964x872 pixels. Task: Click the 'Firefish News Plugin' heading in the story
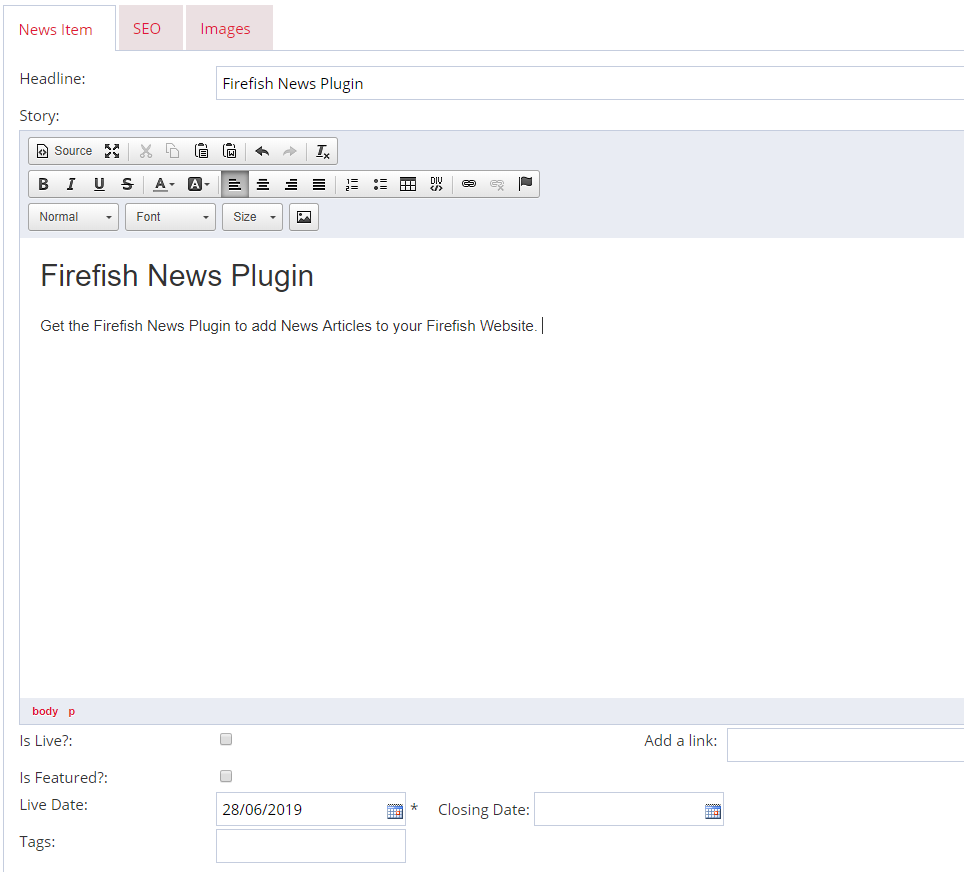[x=177, y=275]
